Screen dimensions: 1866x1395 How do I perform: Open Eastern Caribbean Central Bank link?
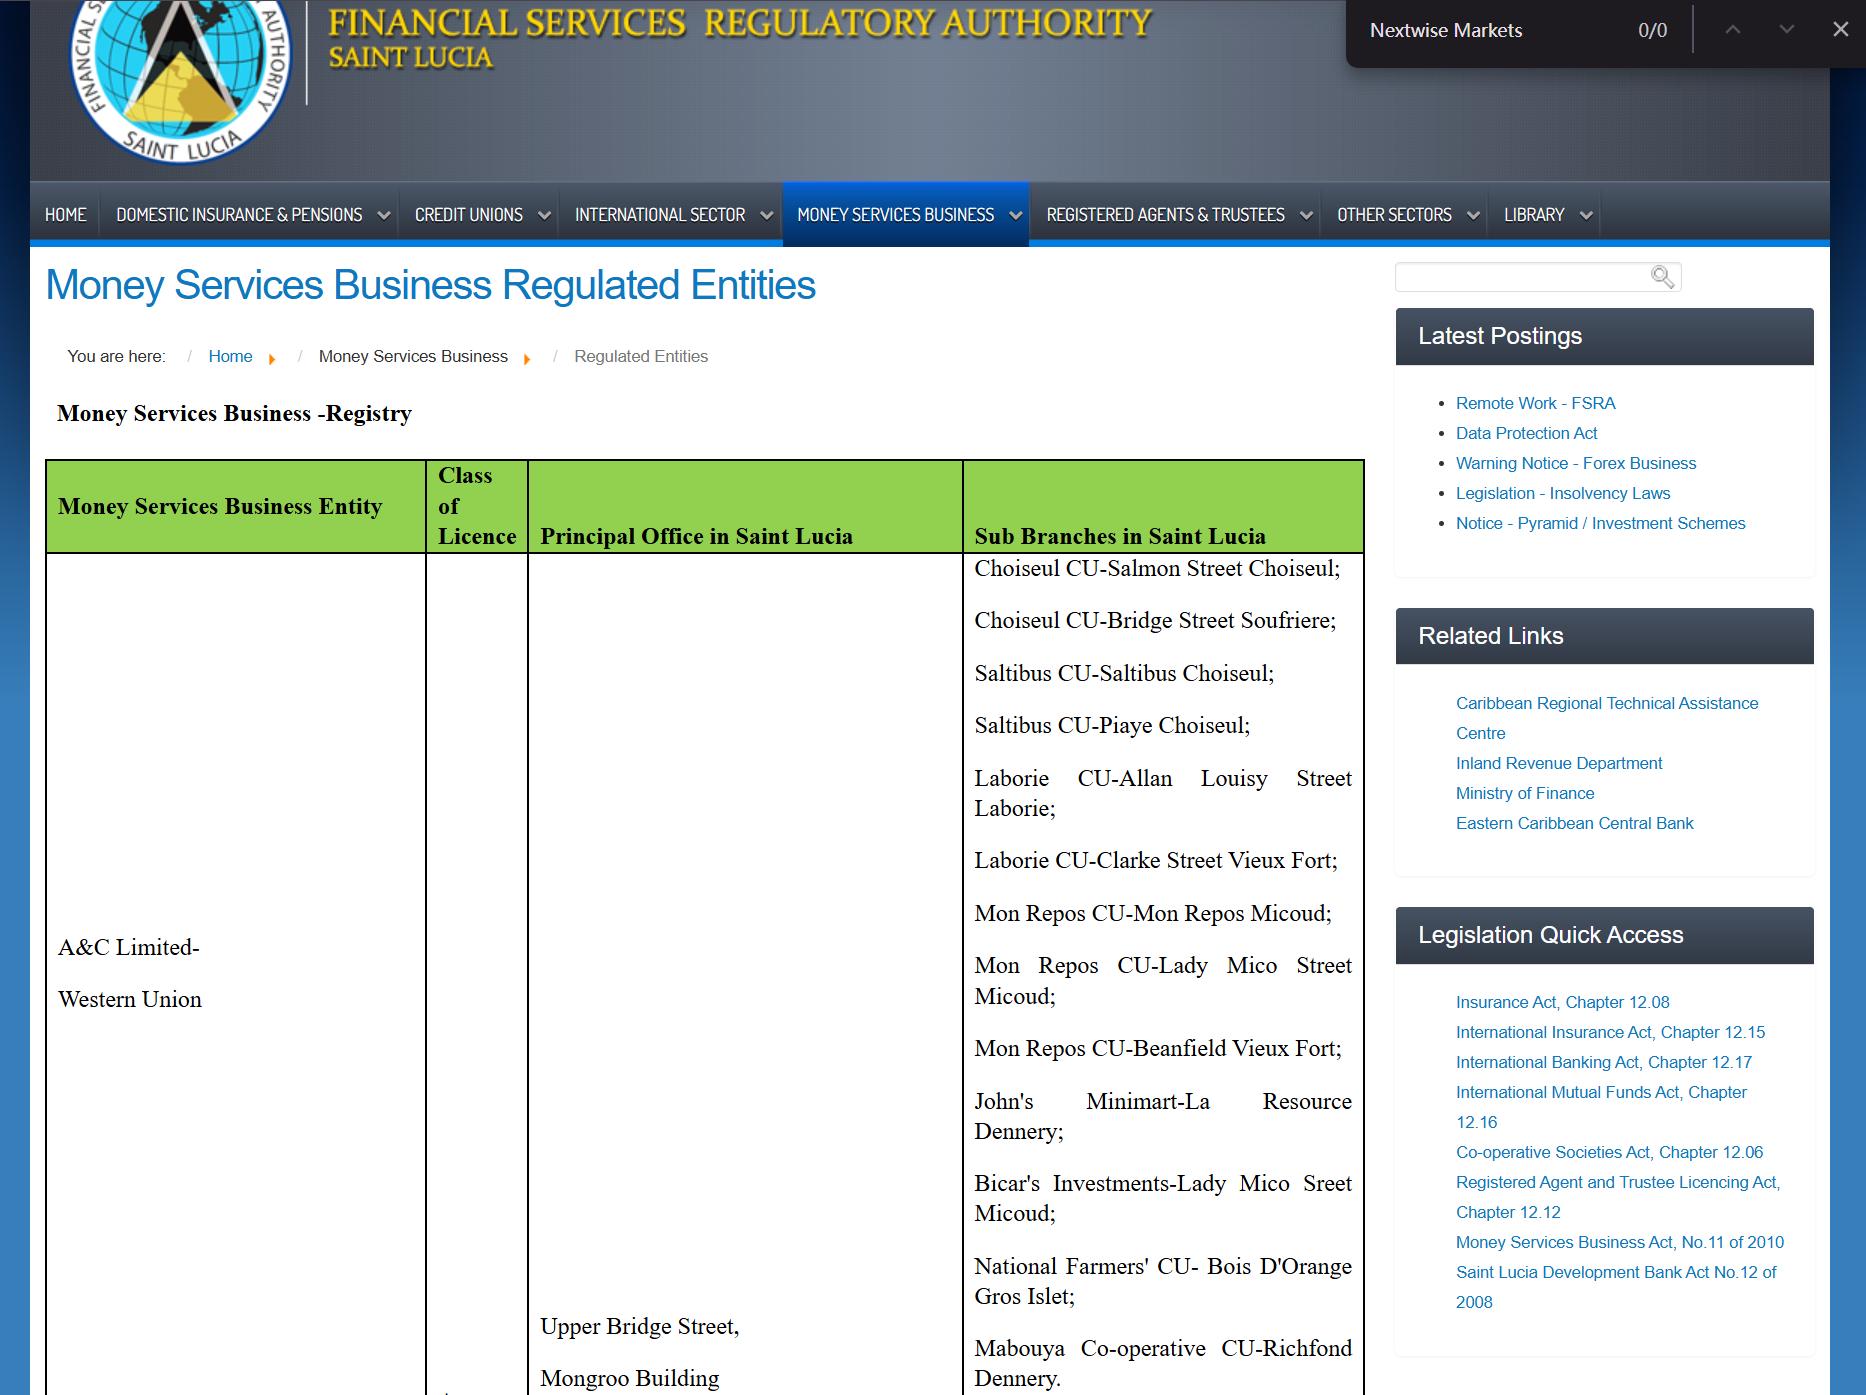click(x=1574, y=823)
